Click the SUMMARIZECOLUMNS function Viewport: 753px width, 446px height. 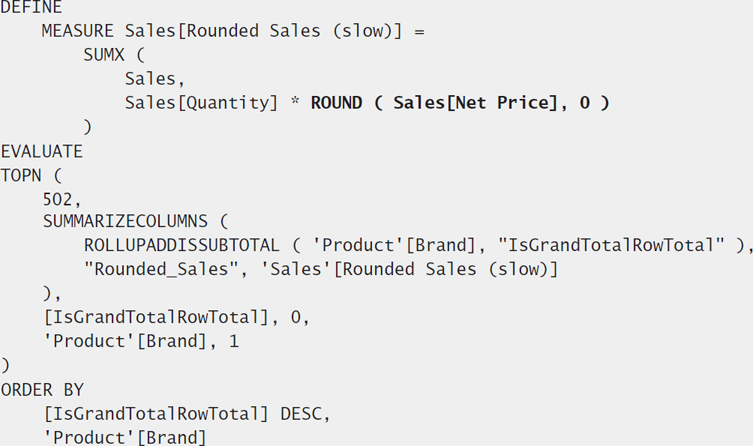pyautogui.click(x=125, y=221)
